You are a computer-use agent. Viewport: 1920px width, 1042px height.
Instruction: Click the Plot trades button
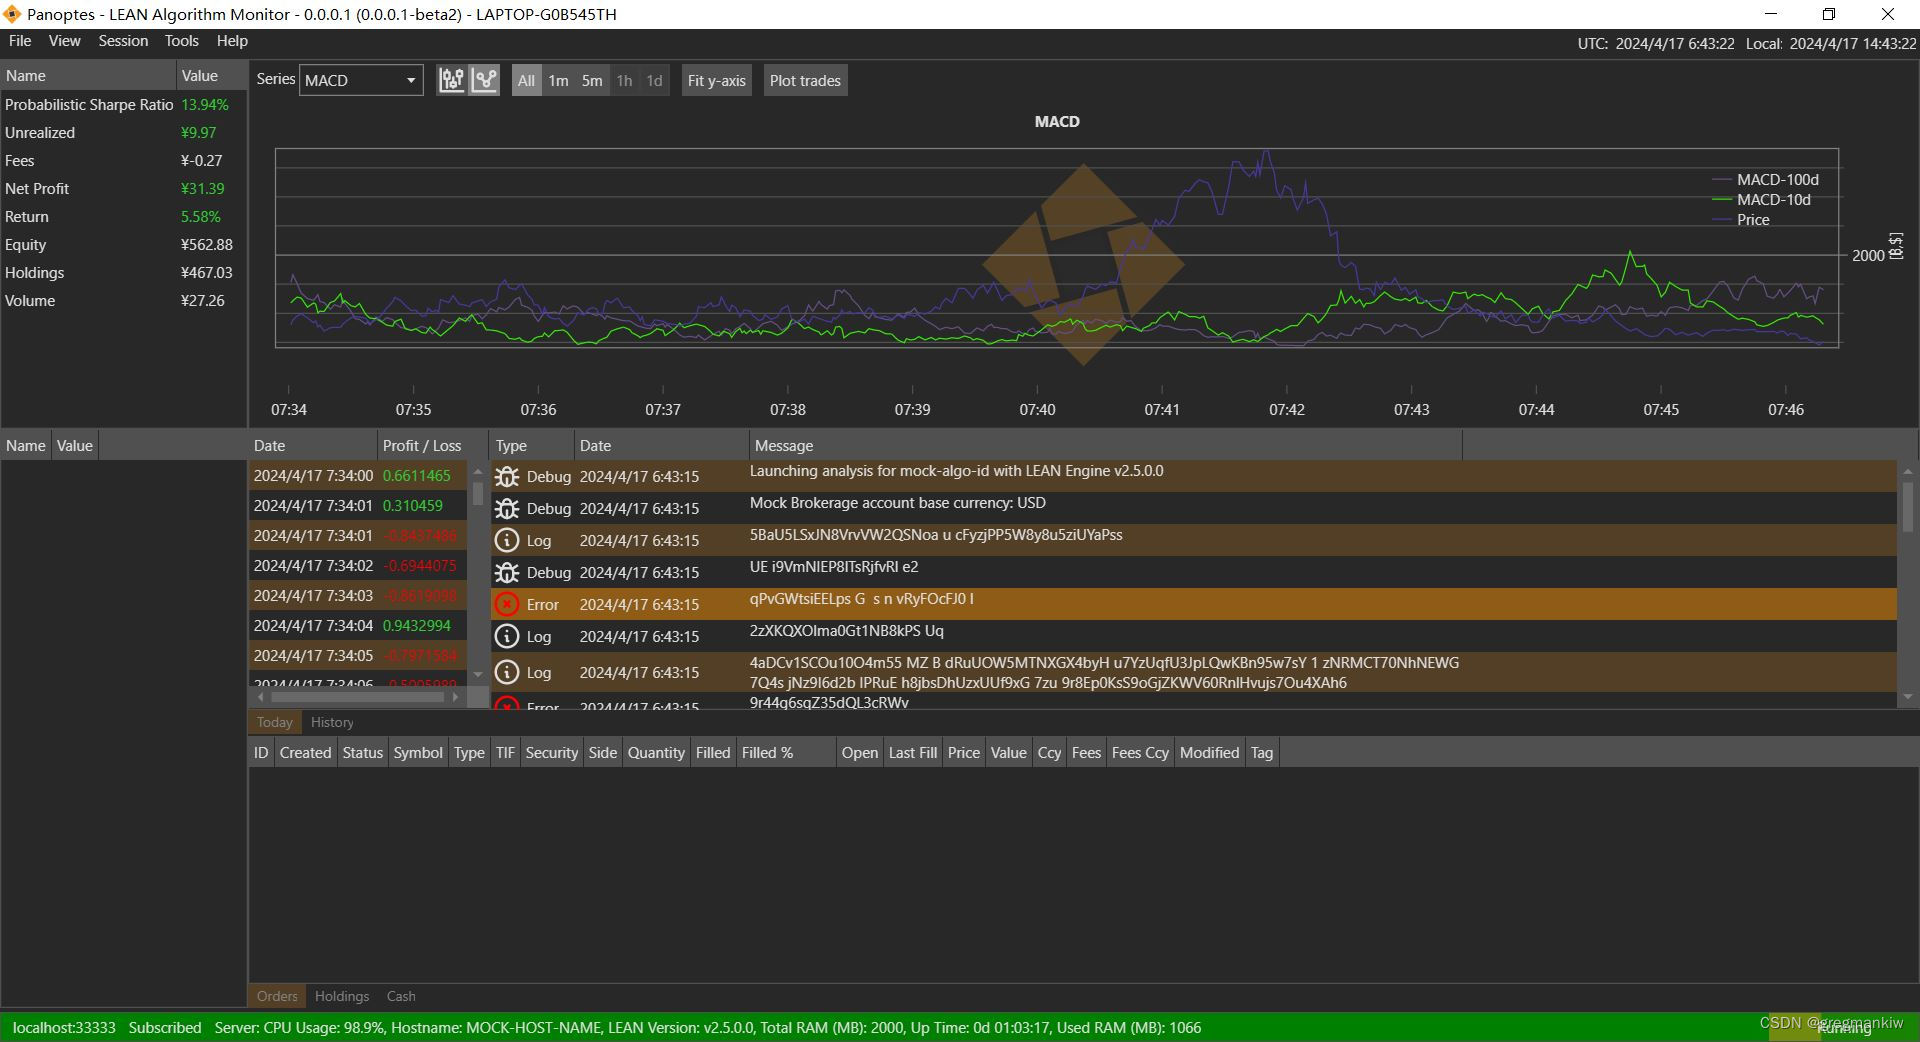pos(805,80)
